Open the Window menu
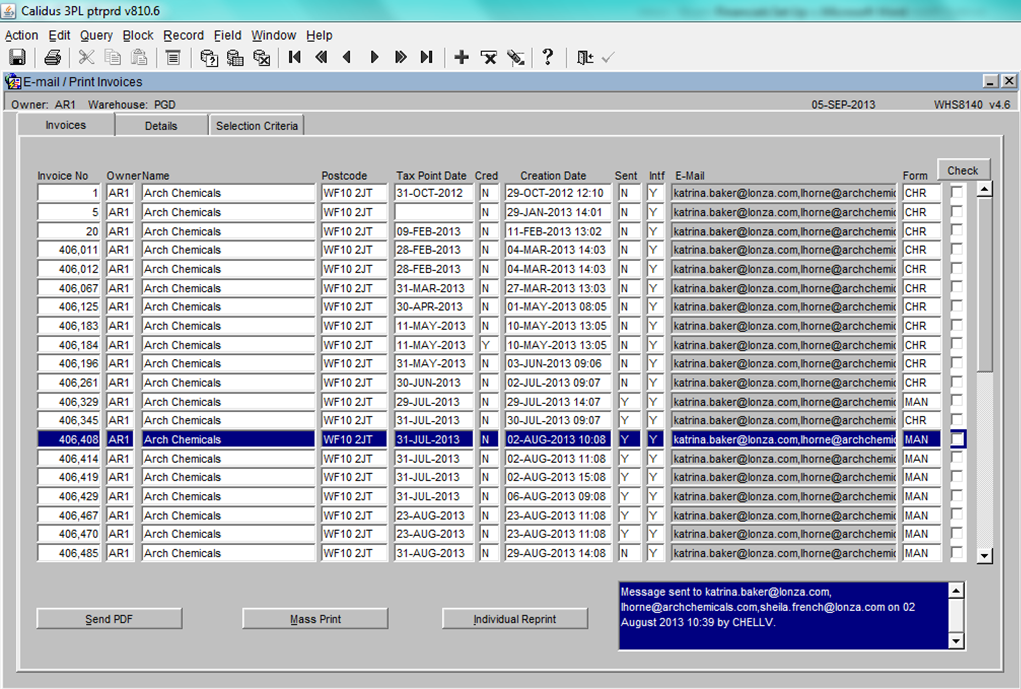 (x=273, y=35)
